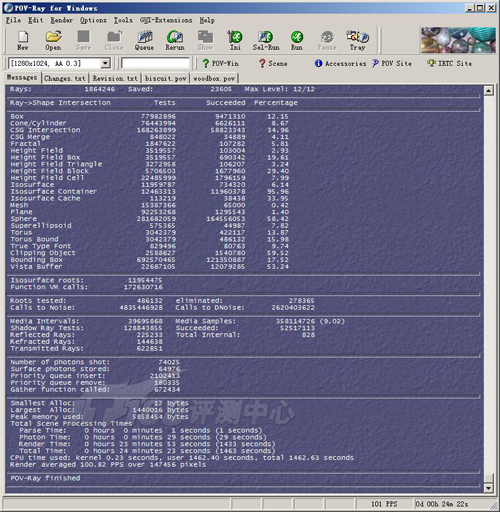Screen dimensions: 500x512
Task: Open the resolution preset dropdown arrow
Action: click(105, 63)
